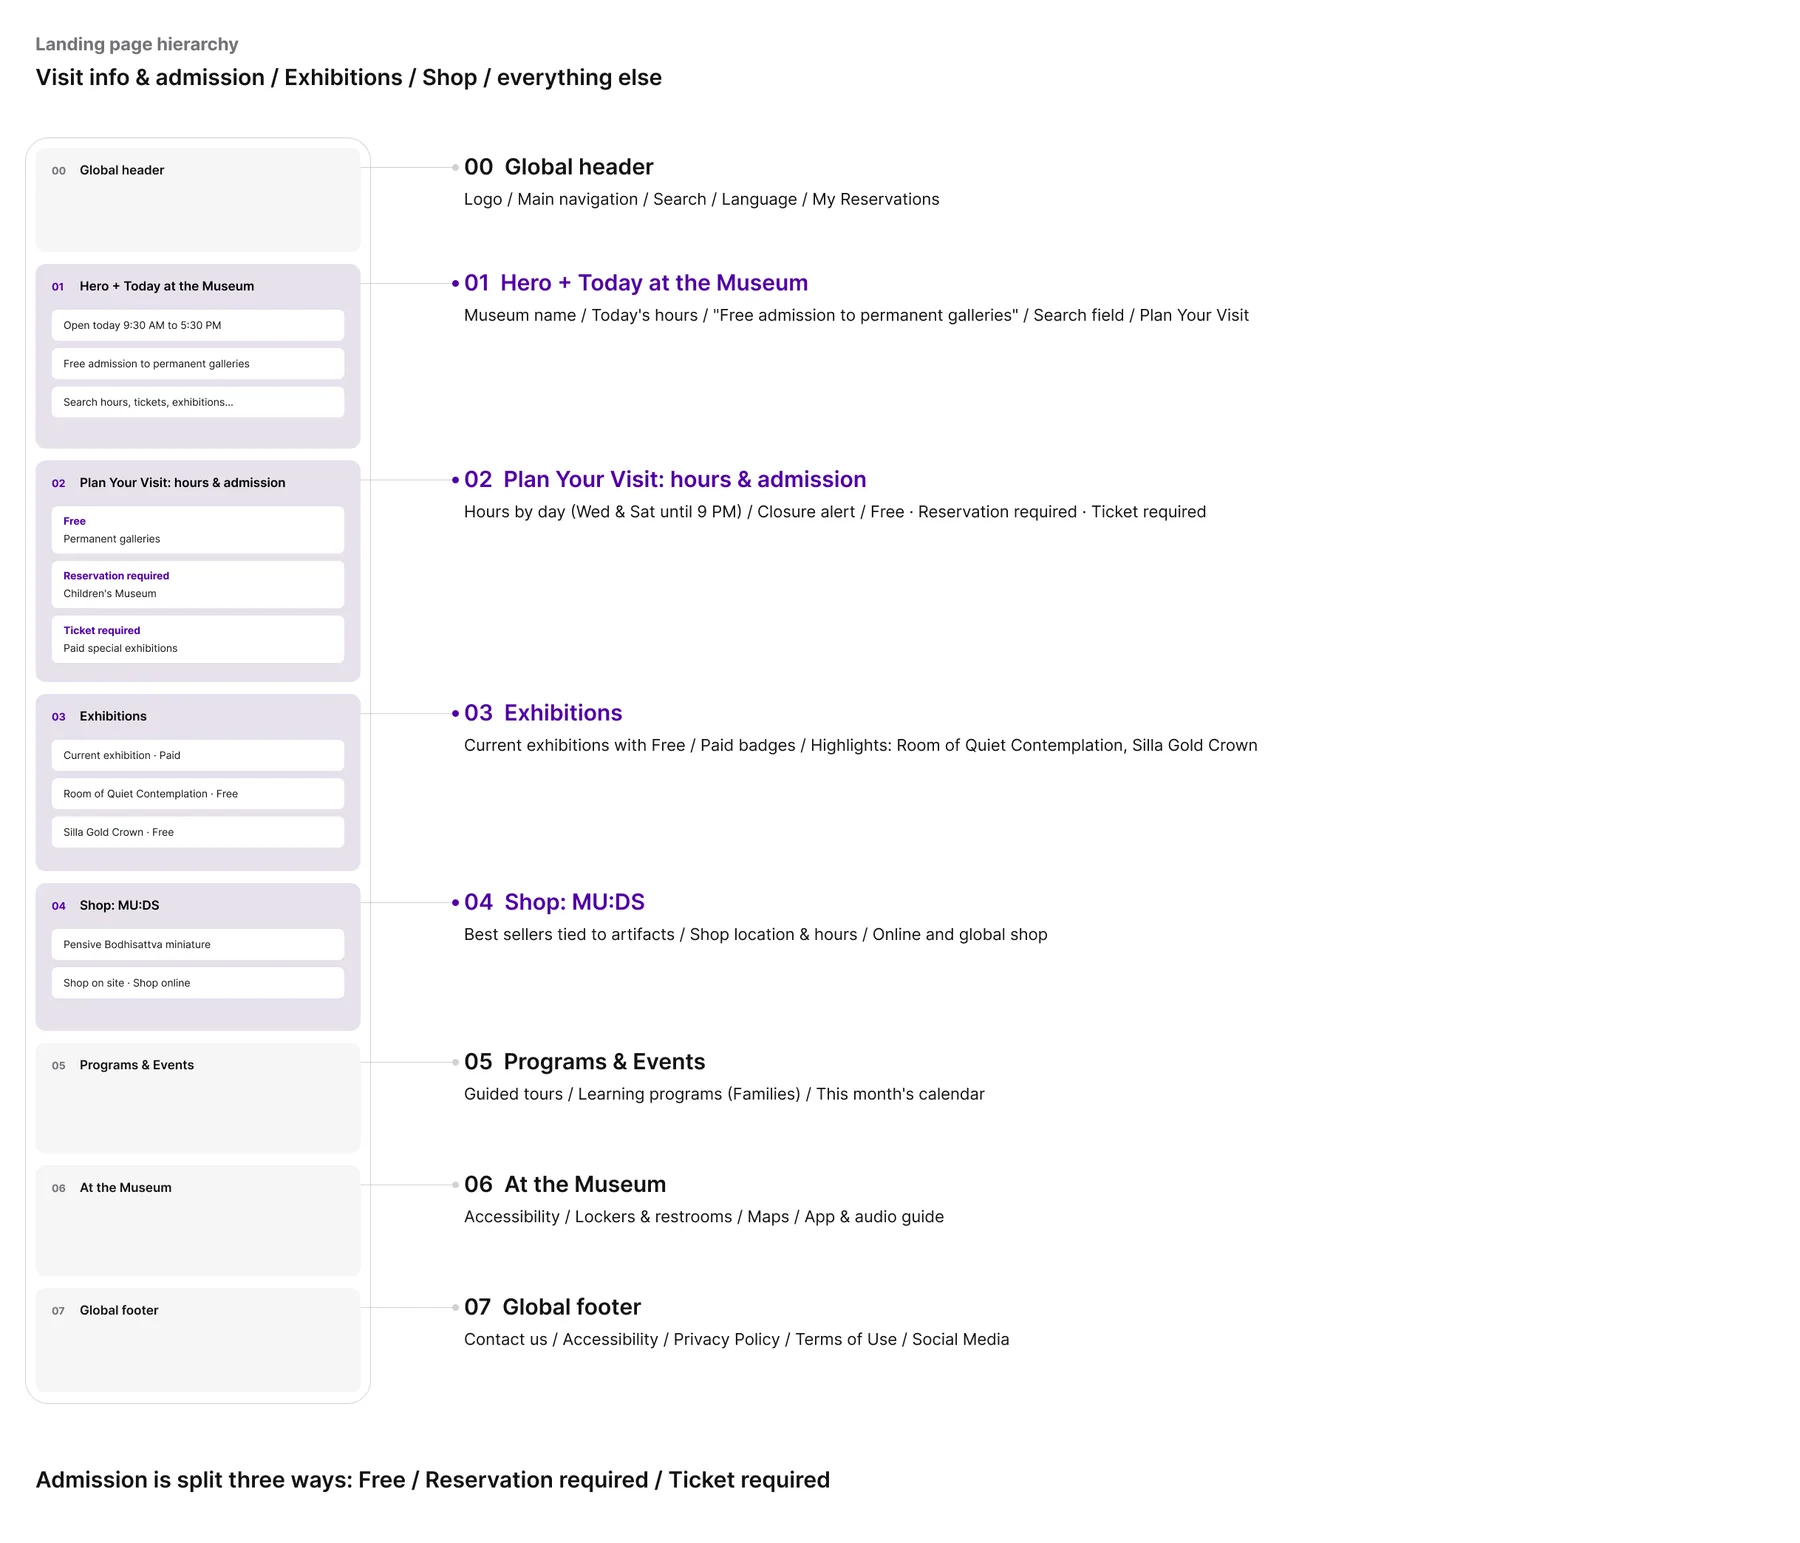Click the large '00 Global header' annotation heading
The image size is (1800, 1543).
(558, 167)
